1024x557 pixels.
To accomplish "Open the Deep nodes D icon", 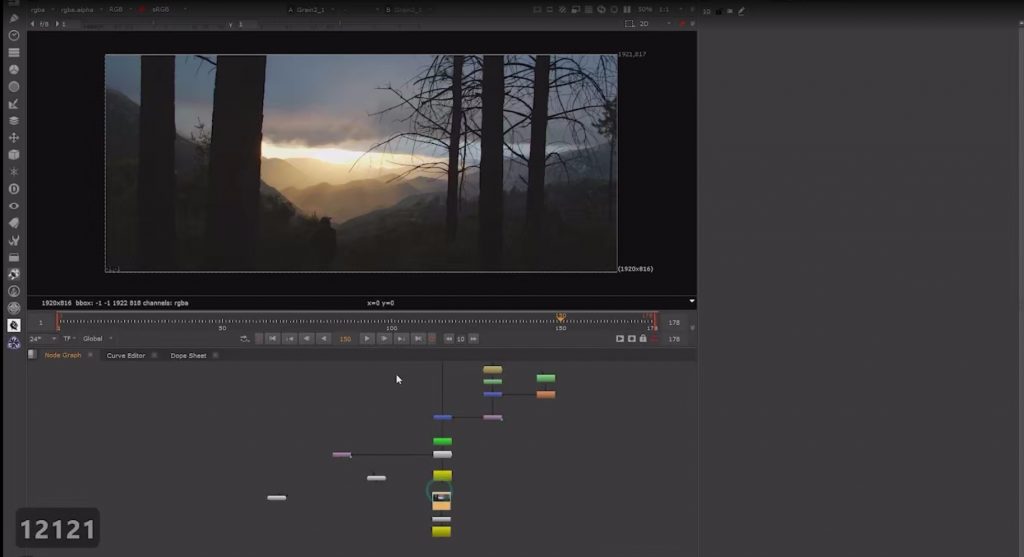I will (x=14, y=189).
